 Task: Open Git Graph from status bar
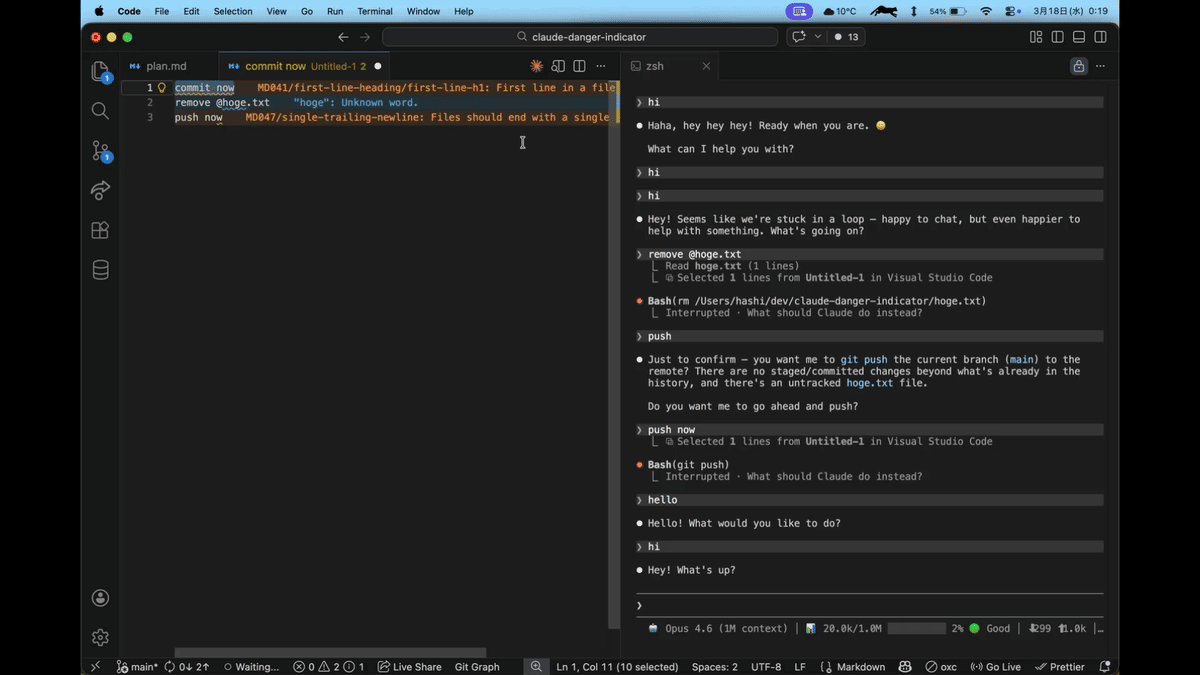pyautogui.click(x=477, y=666)
